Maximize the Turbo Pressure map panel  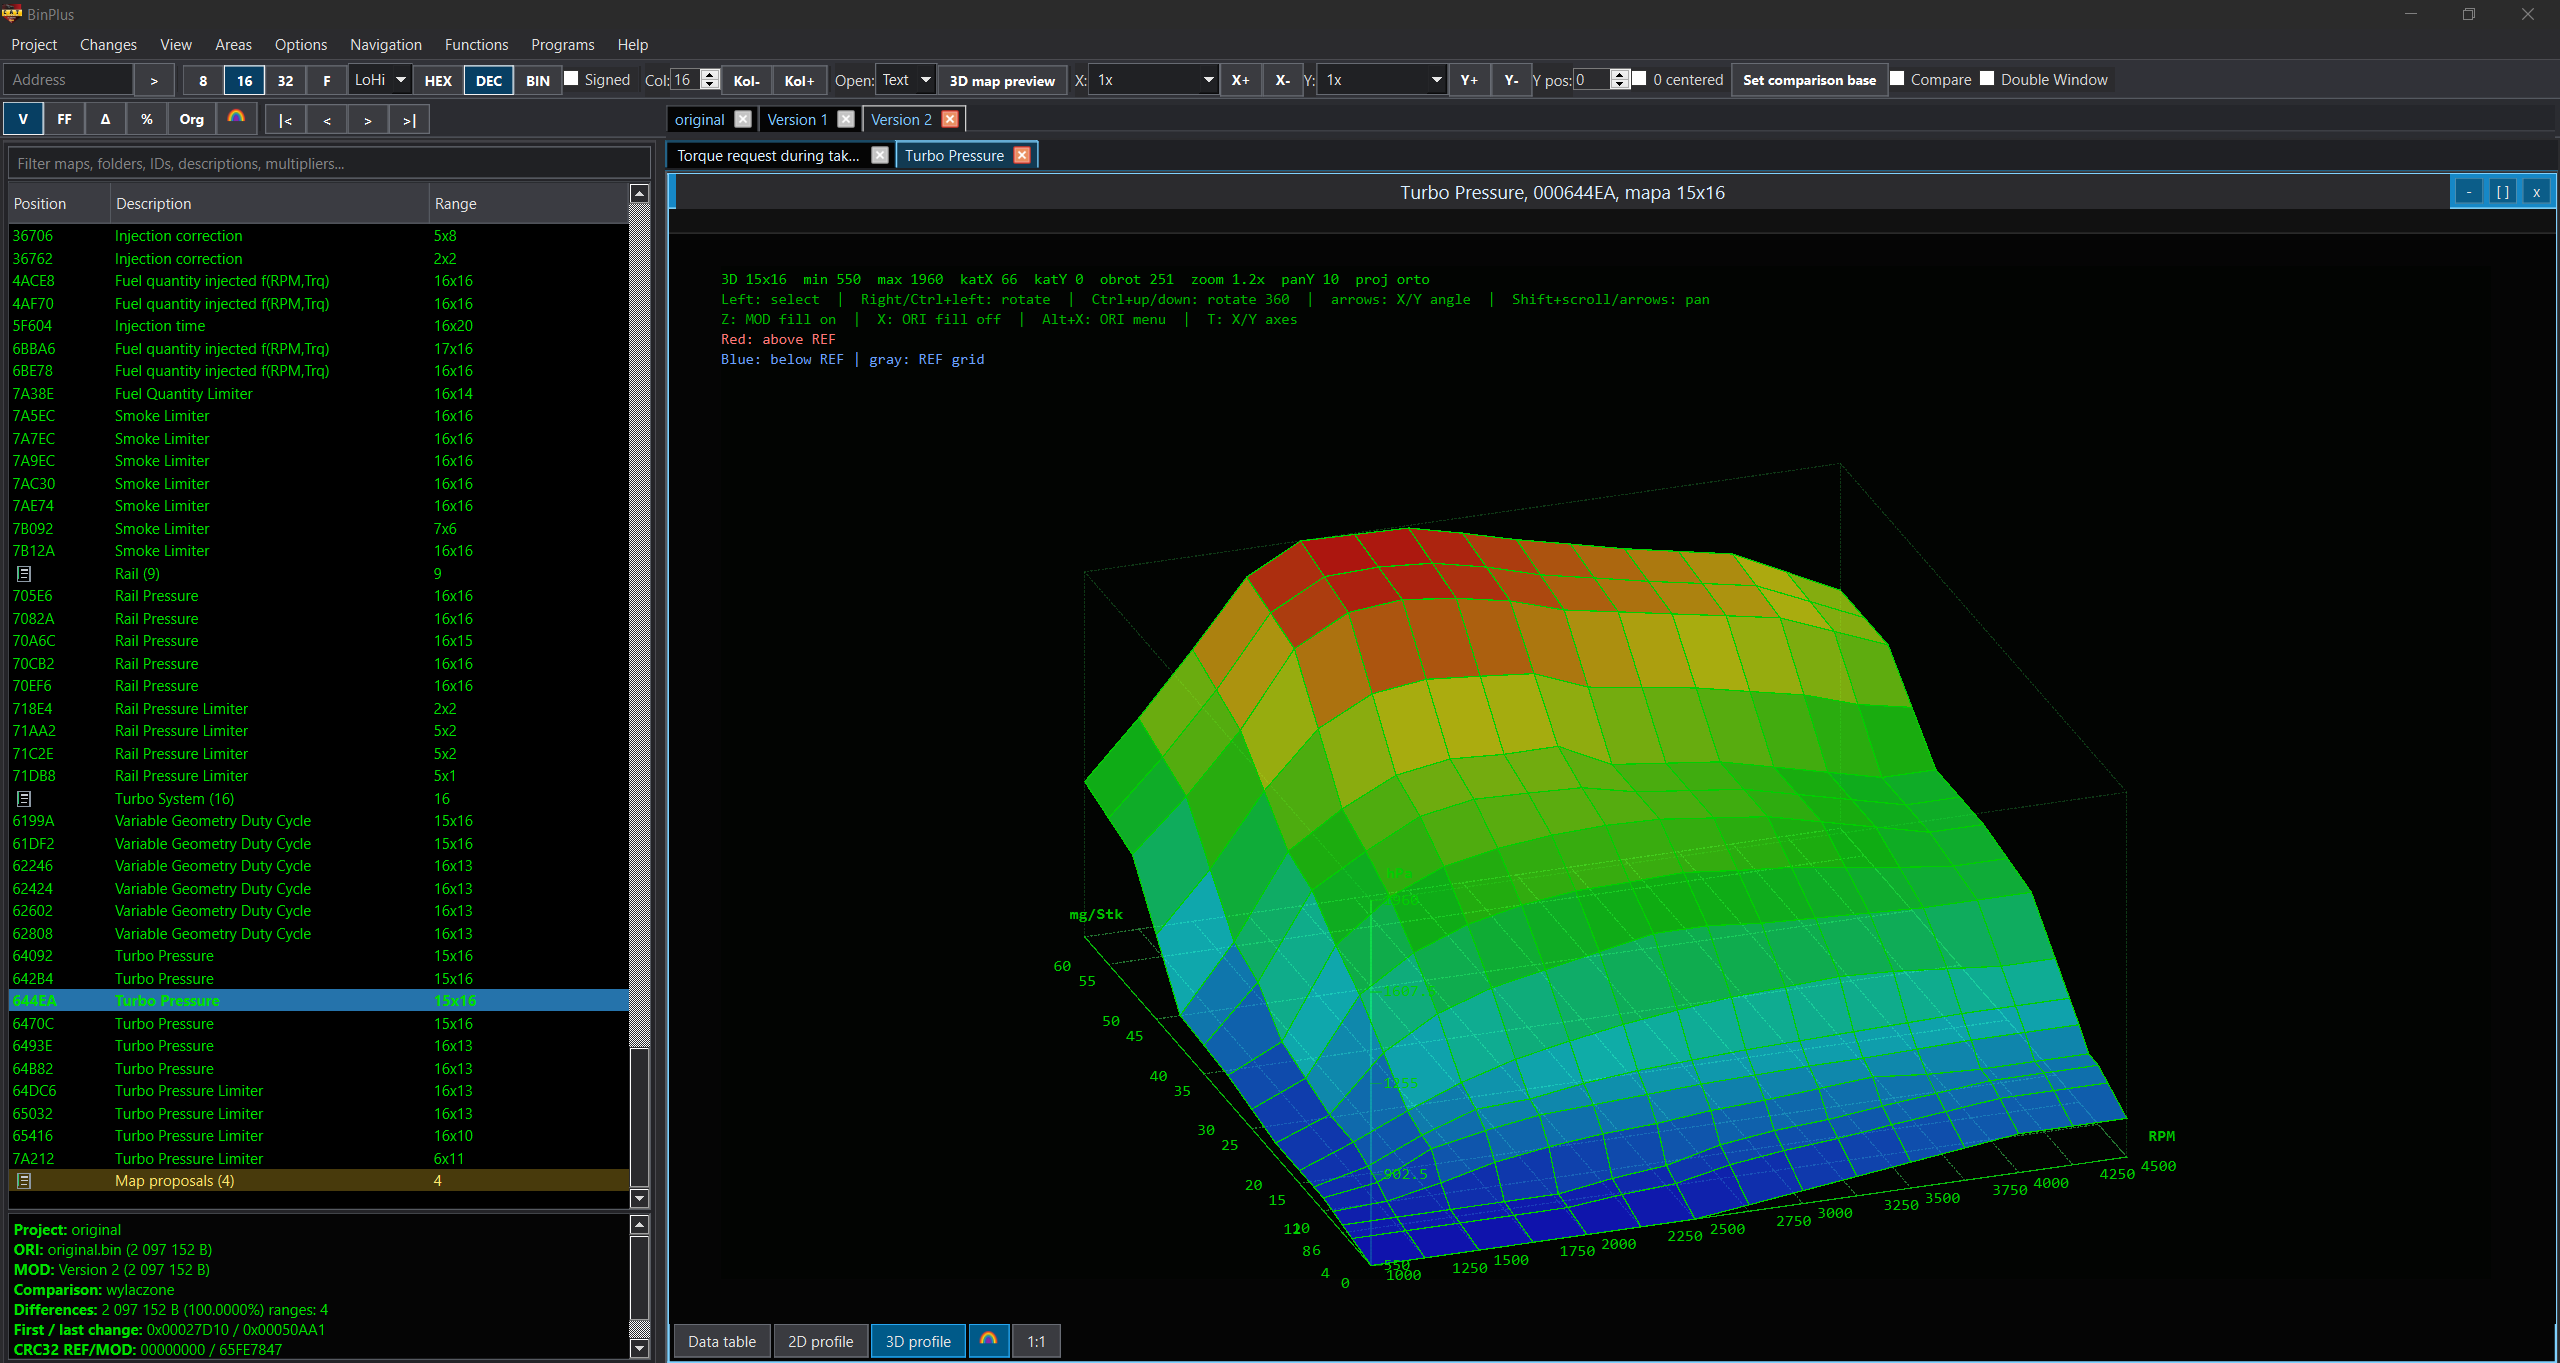(2502, 192)
